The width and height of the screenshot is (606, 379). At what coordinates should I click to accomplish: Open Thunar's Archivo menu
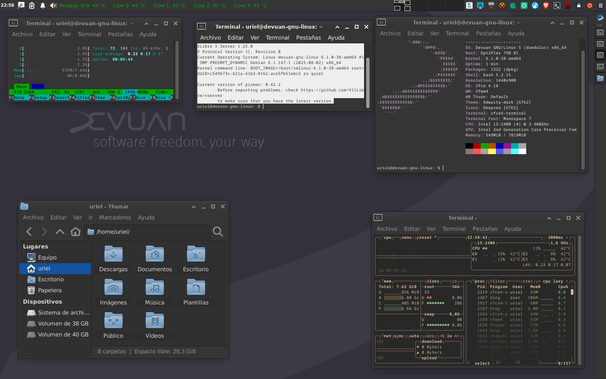pos(33,218)
